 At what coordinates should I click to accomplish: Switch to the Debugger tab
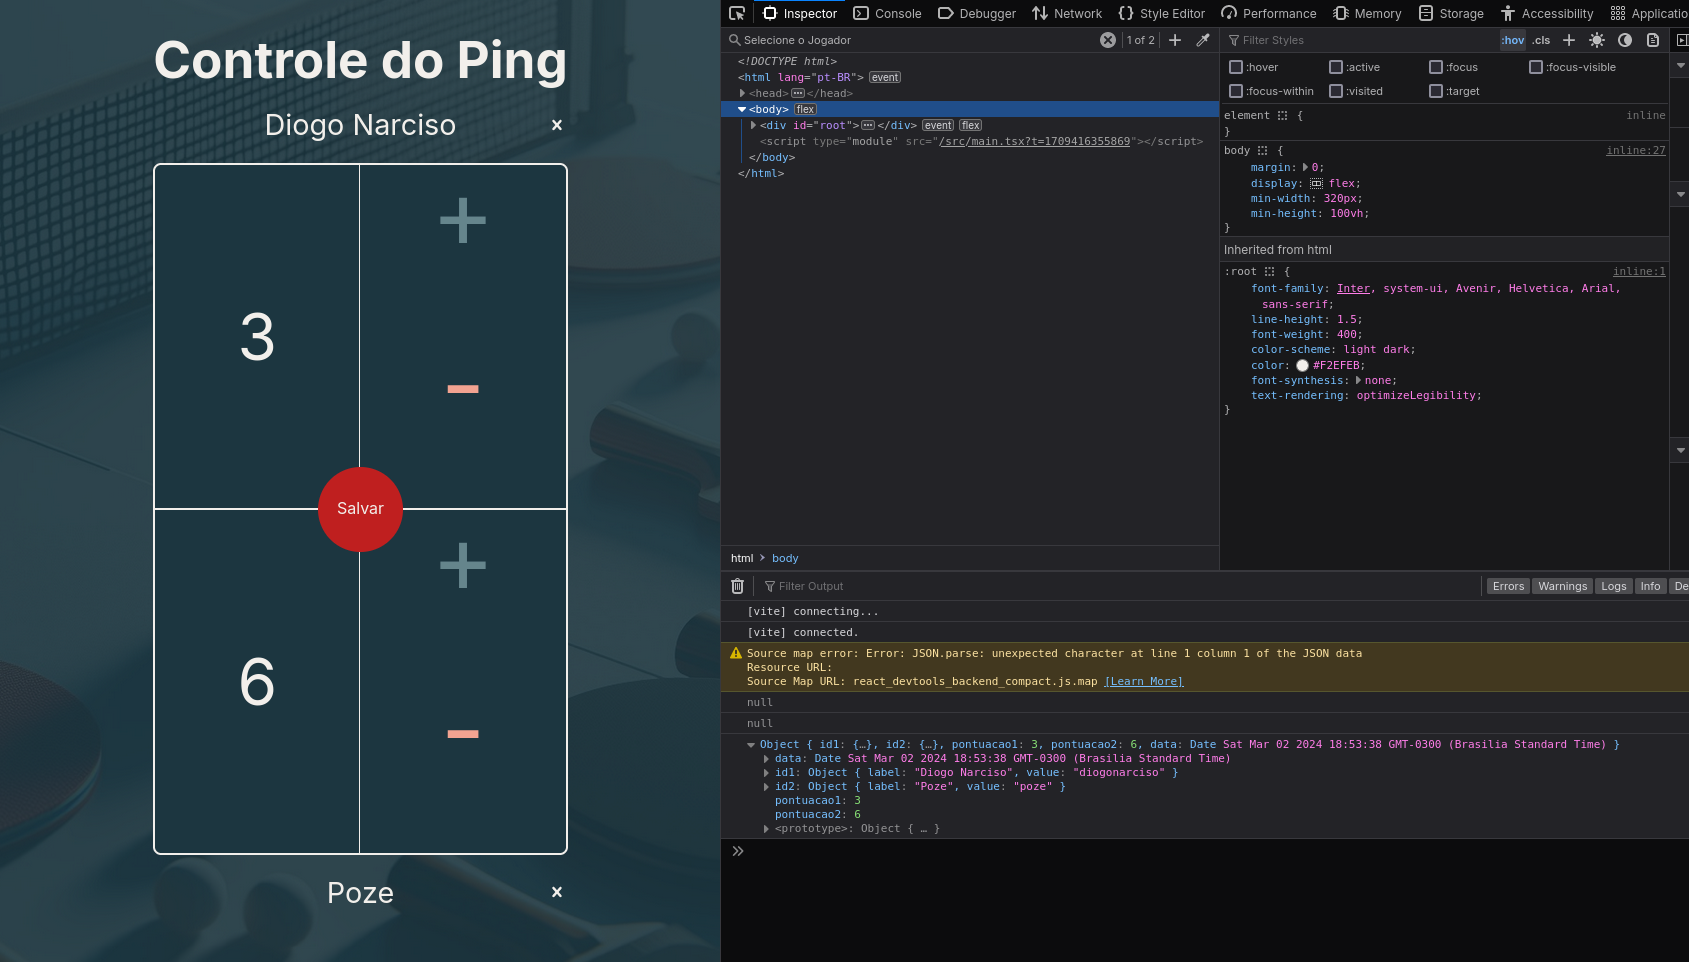coord(977,13)
